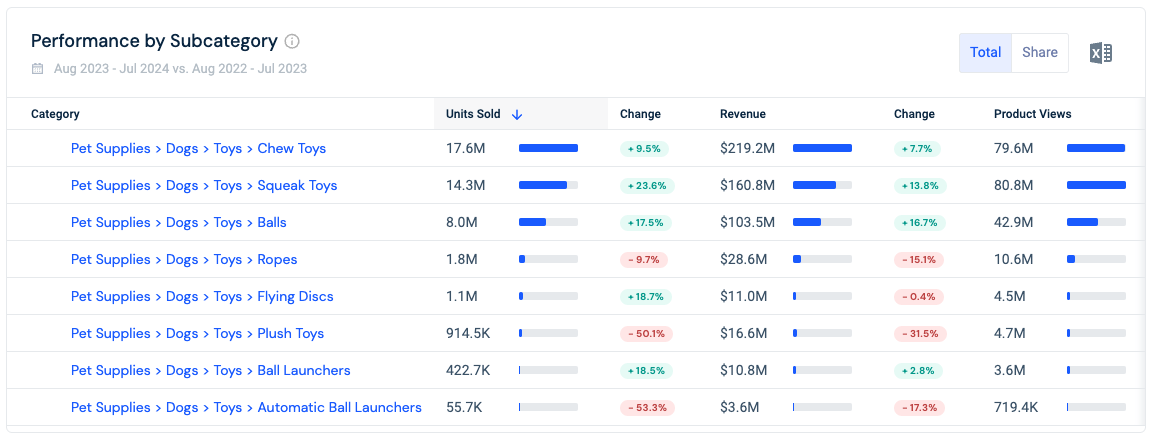Image resolution: width=1154 pixels, height=439 pixels.
Task: Sort by the Product Views column header
Action: click(x=1033, y=114)
